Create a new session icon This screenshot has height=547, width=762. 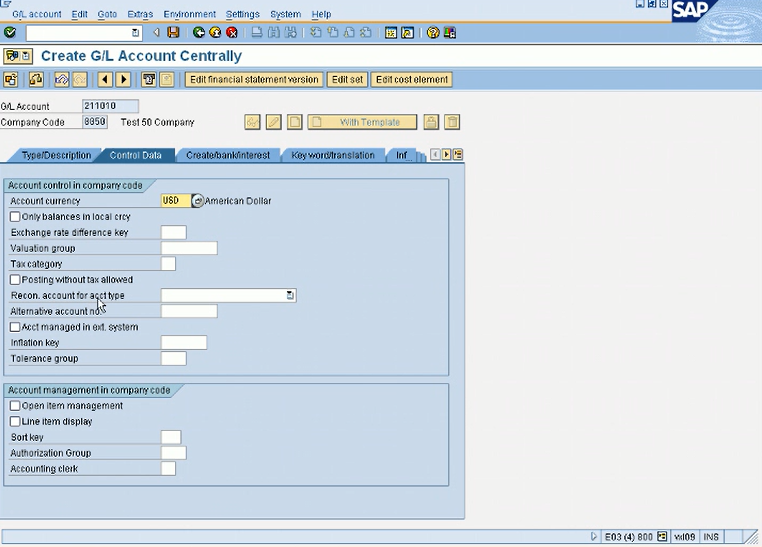click(390, 33)
